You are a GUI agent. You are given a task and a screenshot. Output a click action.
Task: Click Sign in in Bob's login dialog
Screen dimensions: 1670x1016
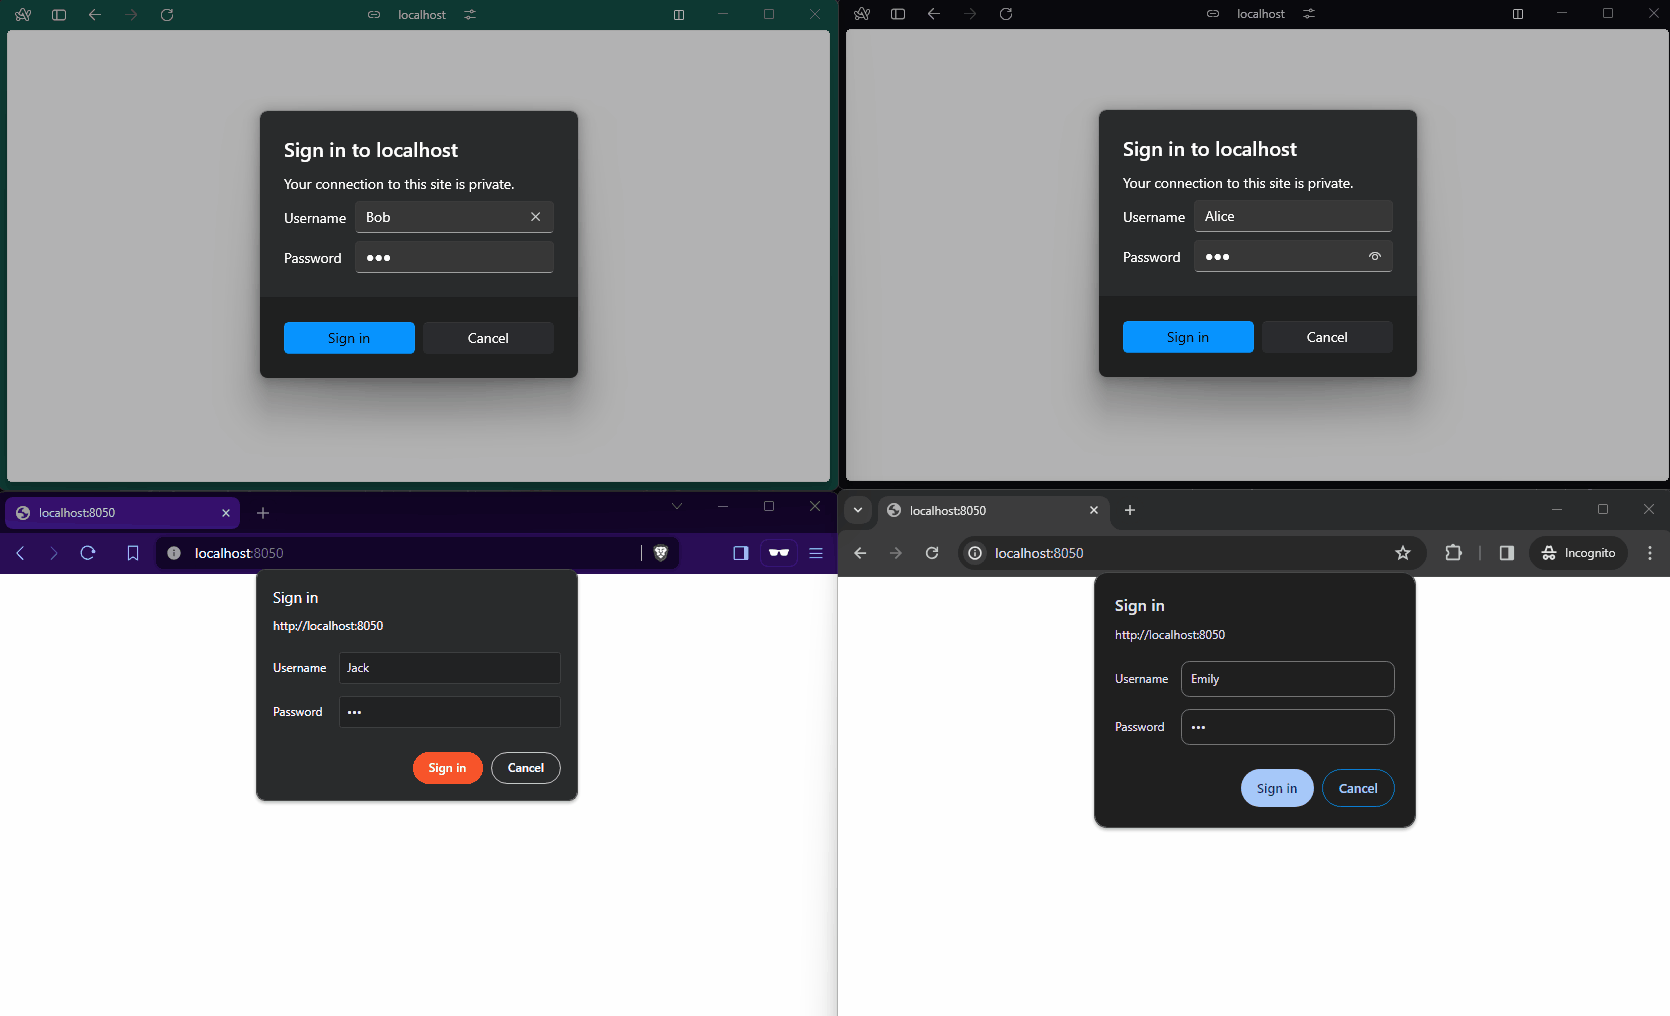click(x=349, y=338)
